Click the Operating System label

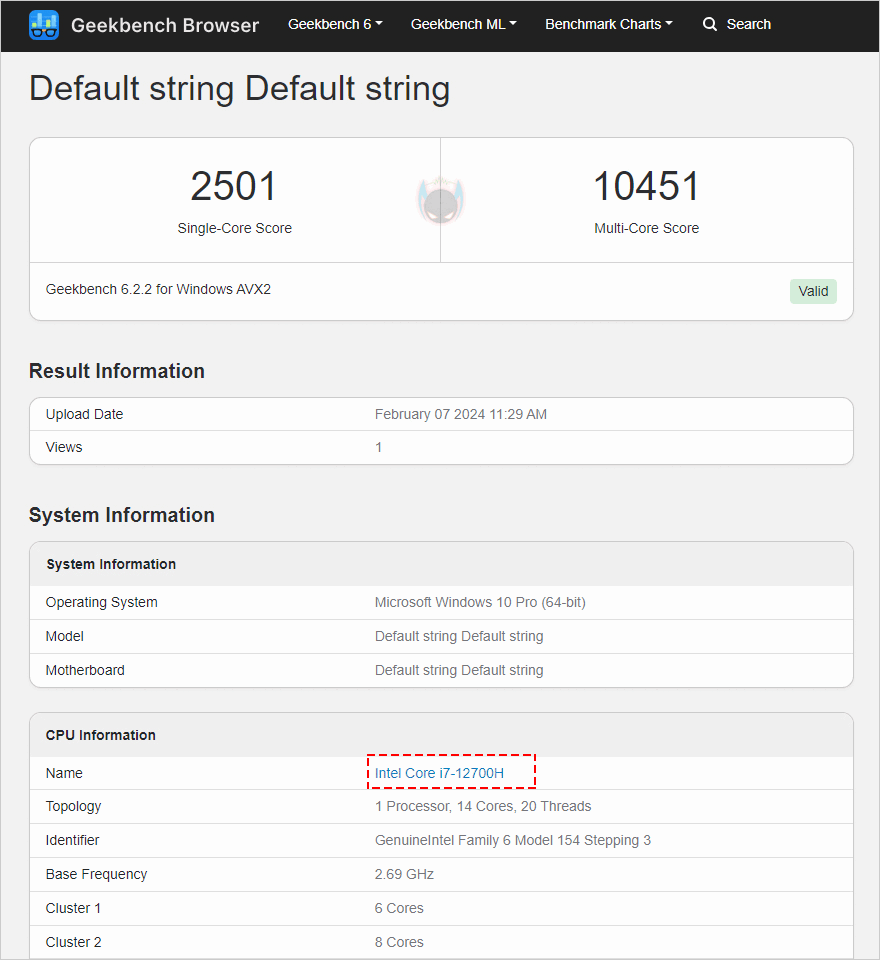click(x=102, y=602)
